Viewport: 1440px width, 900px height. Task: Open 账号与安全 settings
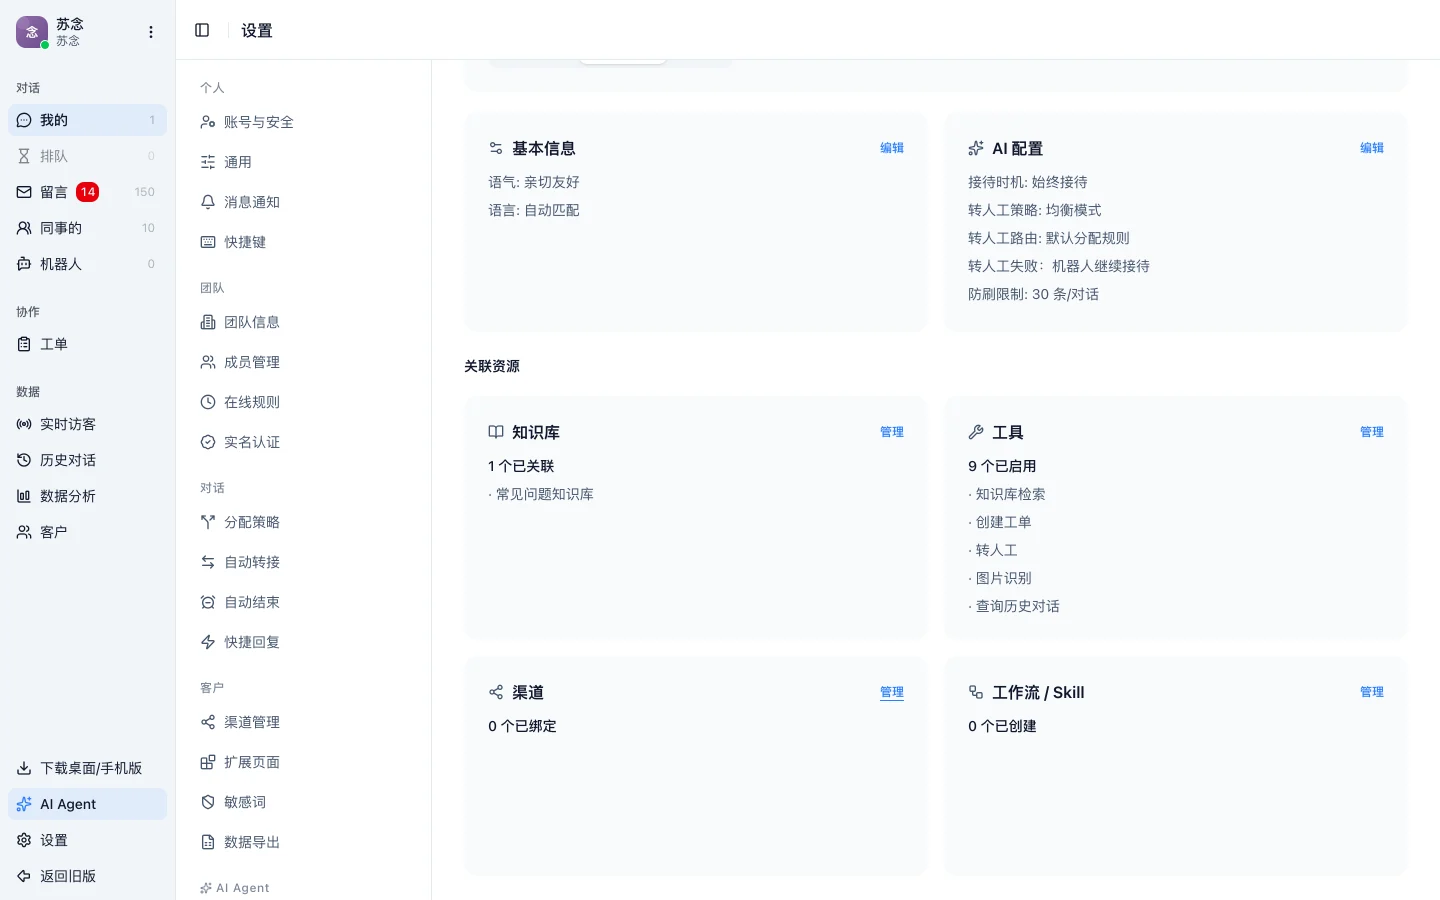point(303,122)
